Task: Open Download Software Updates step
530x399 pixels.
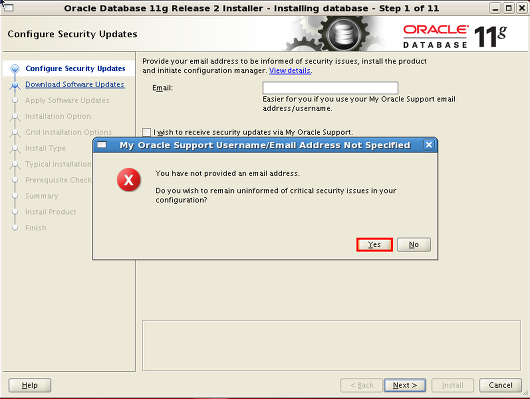Action: [75, 84]
